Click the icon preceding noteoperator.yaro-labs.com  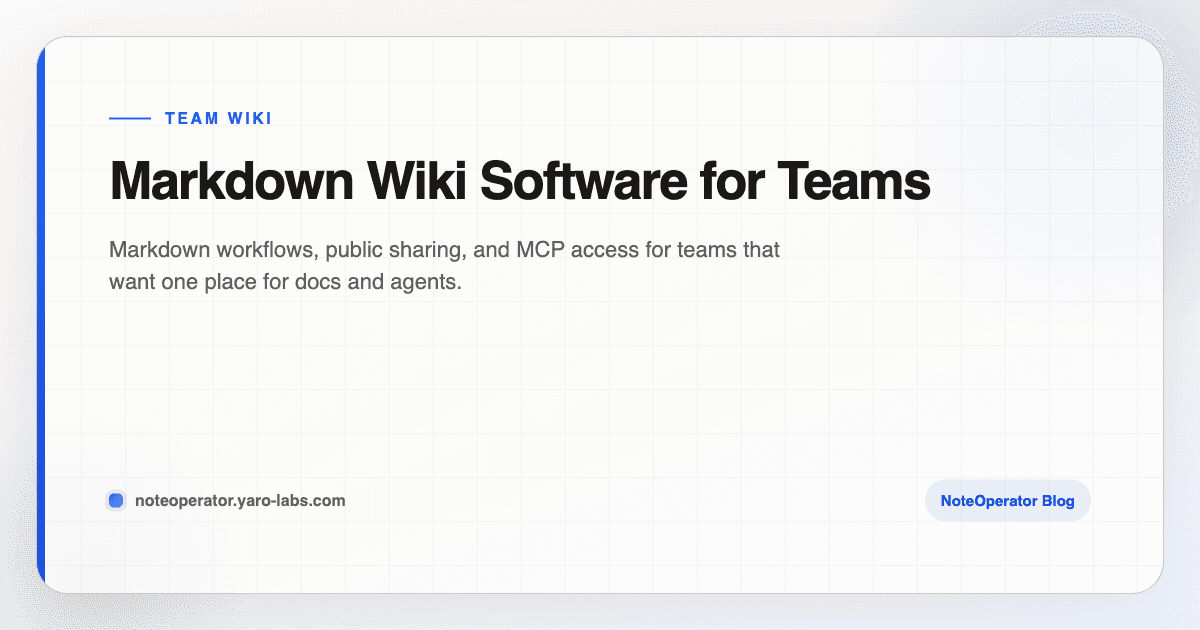pyautogui.click(x=116, y=499)
